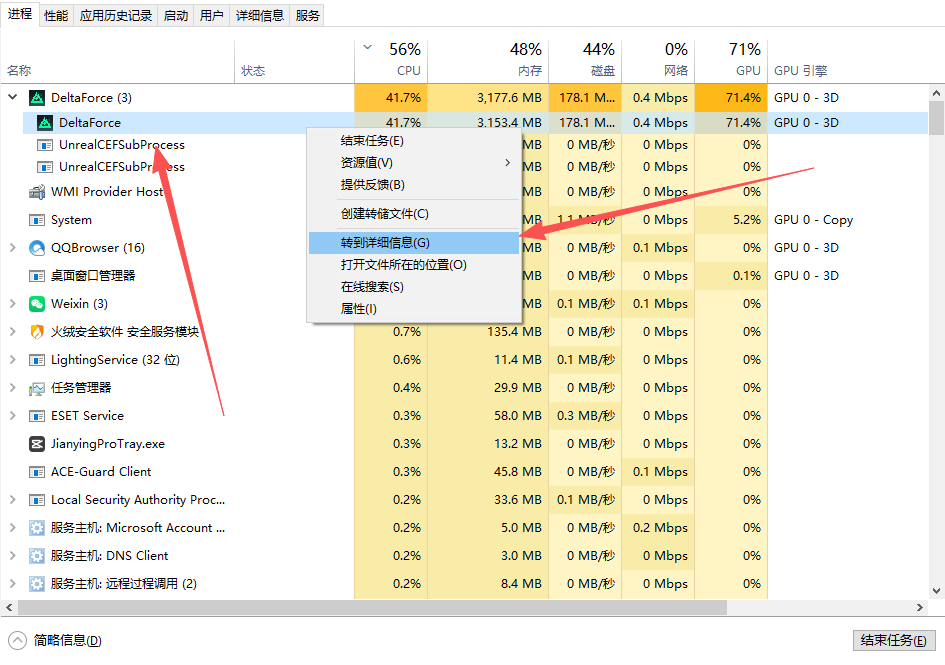Click the DeltaForce group process icon
945x665 pixels.
37,98
